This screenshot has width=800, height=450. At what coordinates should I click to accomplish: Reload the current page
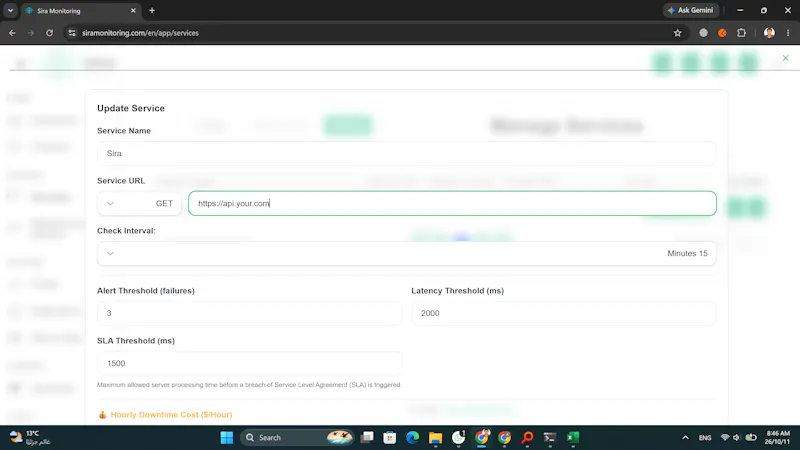coord(49,33)
